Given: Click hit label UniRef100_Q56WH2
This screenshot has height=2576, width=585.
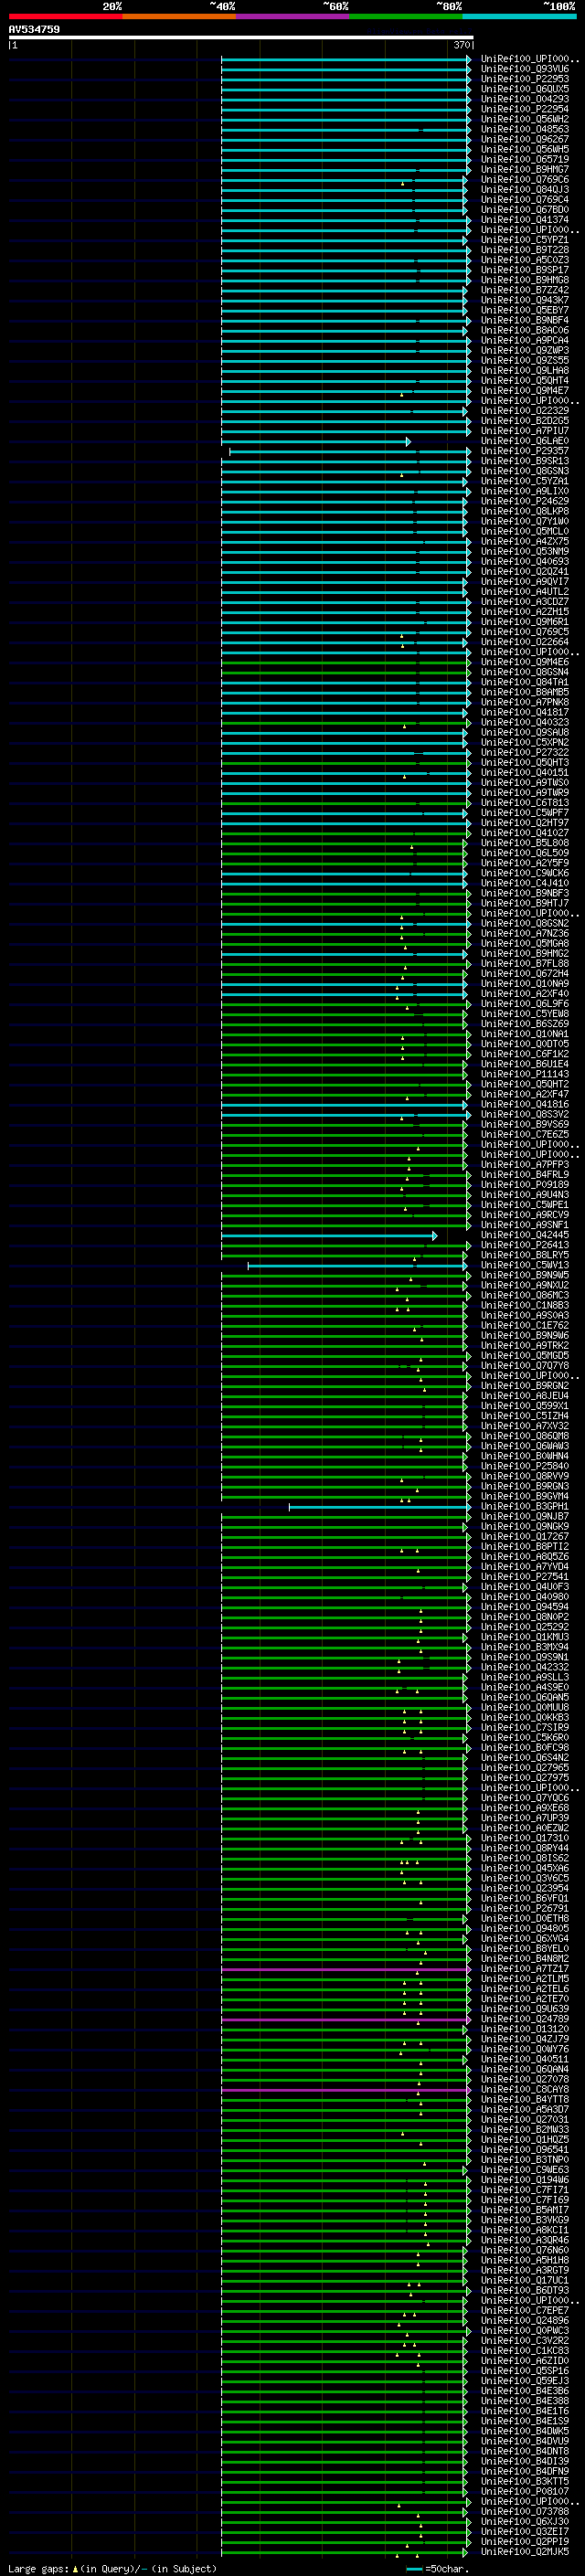Looking at the screenshot, I should [x=525, y=119].
